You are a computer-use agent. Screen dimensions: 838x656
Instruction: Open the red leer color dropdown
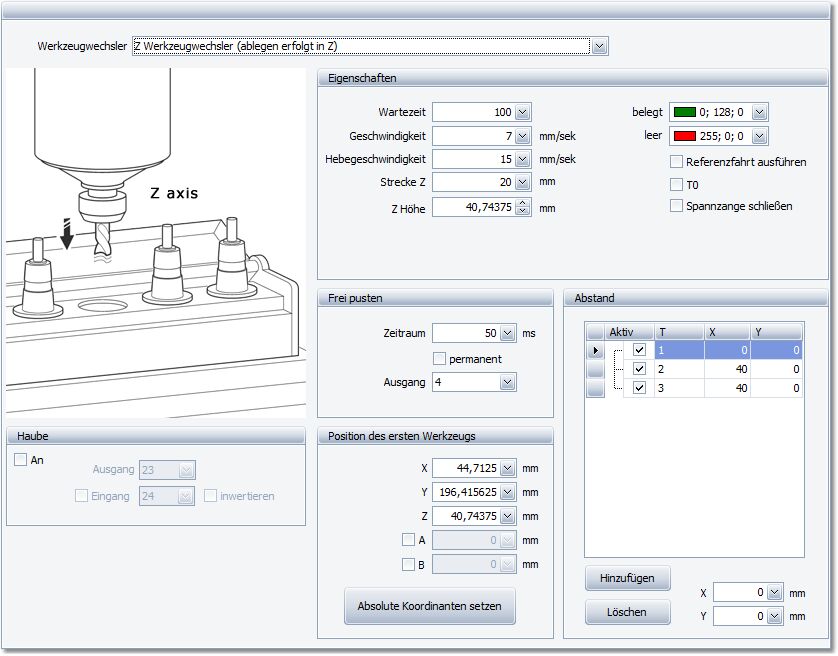click(x=759, y=135)
